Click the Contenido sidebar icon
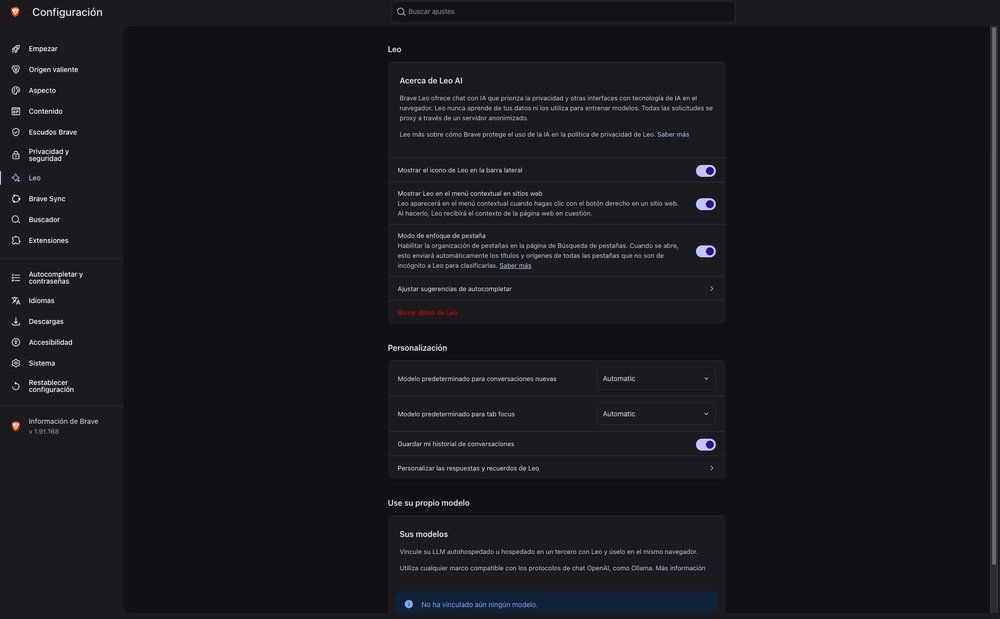The height and width of the screenshot is (619, 1000). pos(16,112)
